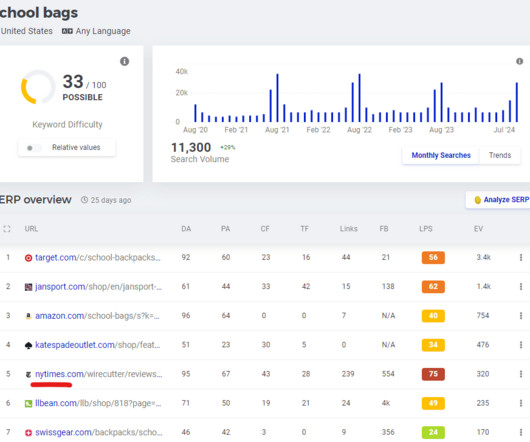Viewport: 530px width, 442px height.
Task: Click the +29% volume change indicator
Action: point(227,147)
